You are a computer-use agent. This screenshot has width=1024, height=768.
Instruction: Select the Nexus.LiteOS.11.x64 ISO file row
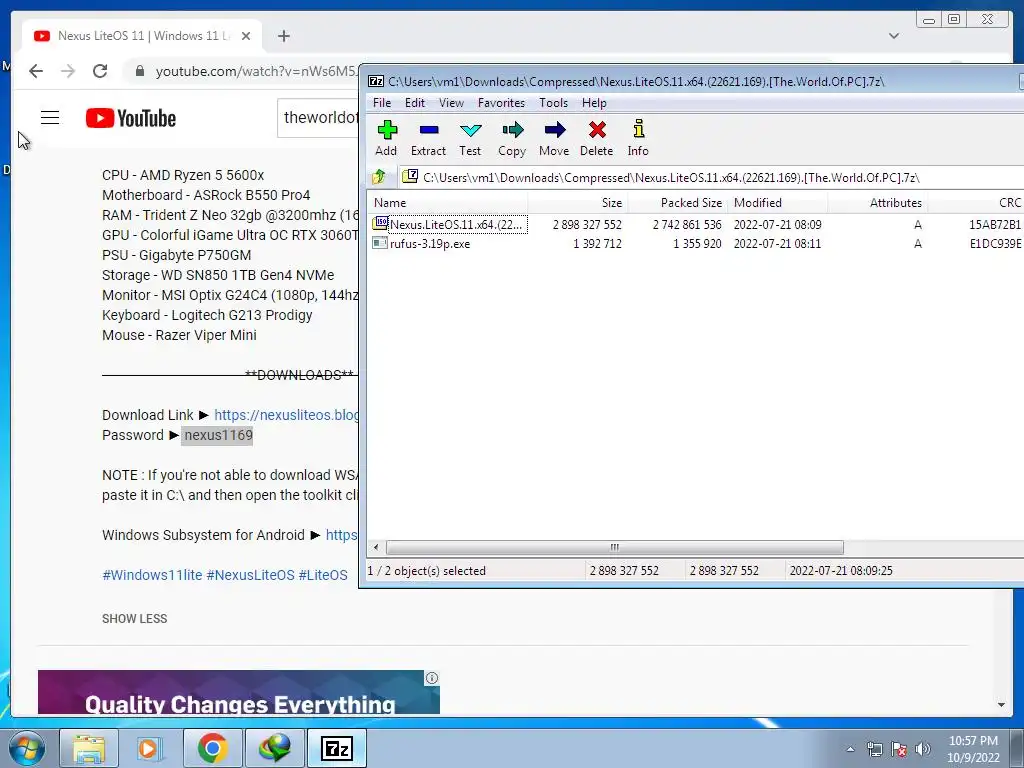click(x=696, y=225)
